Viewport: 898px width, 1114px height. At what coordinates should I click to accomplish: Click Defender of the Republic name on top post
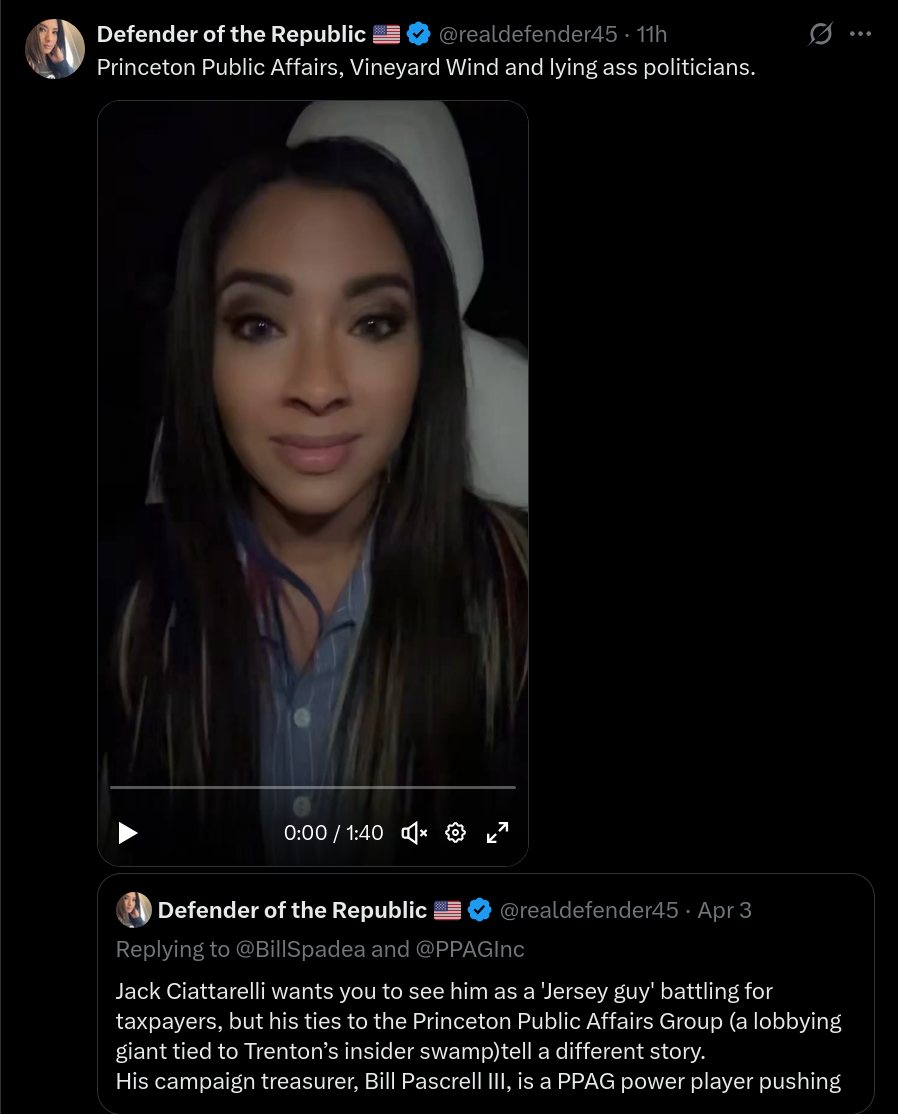click(231, 34)
